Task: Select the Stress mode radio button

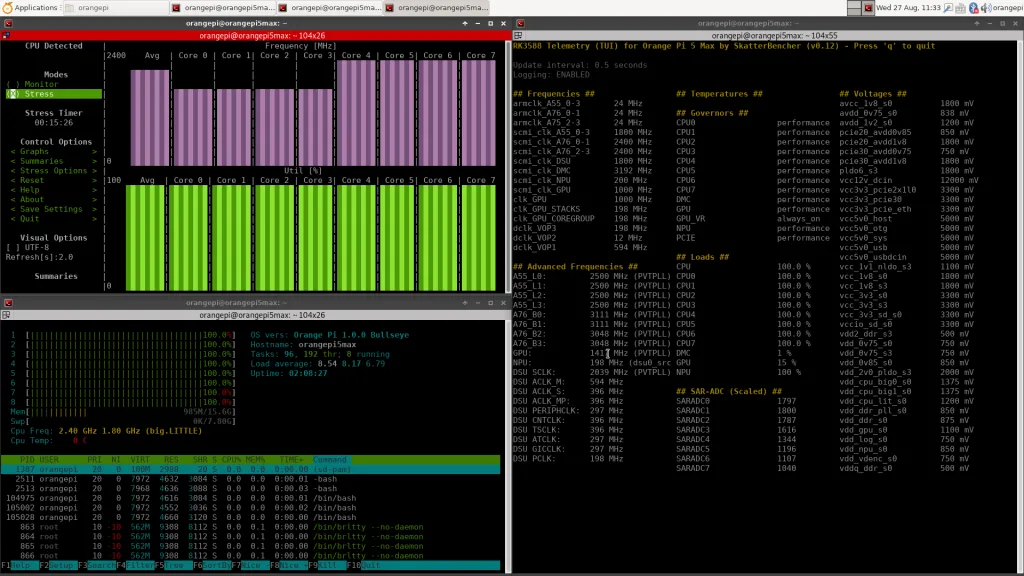Action: click(12, 94)
